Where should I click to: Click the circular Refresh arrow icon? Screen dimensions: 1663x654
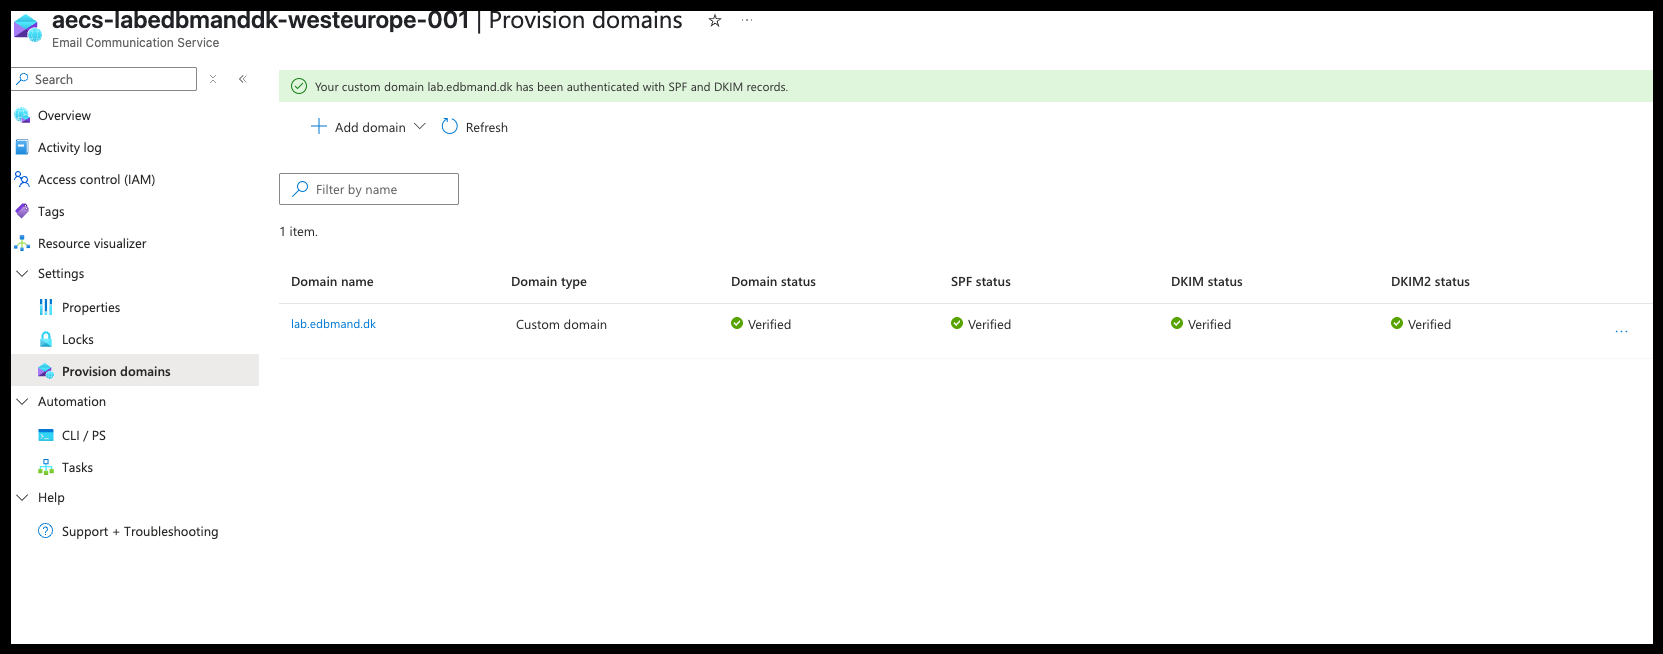[450, 126]
